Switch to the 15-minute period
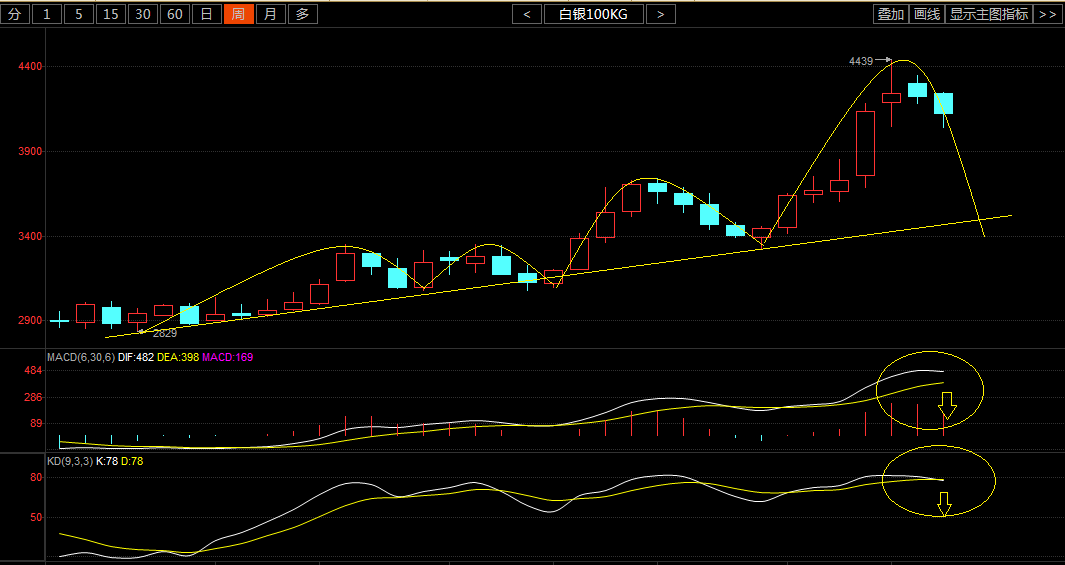1065x565 pixels. [111, 14]
